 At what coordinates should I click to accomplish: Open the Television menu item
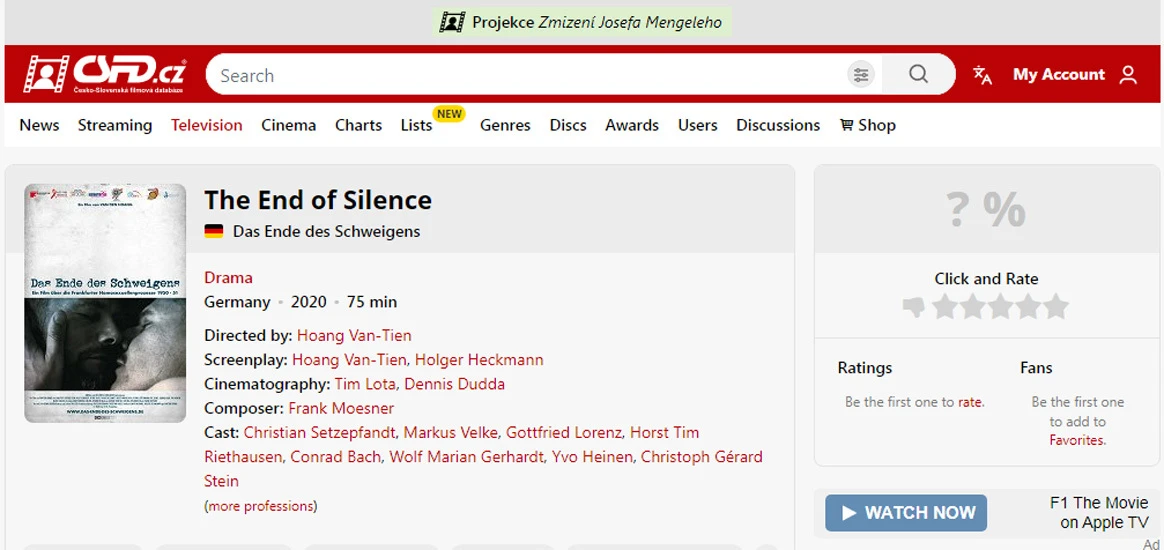pyautogui.click(x=206, y=125)
